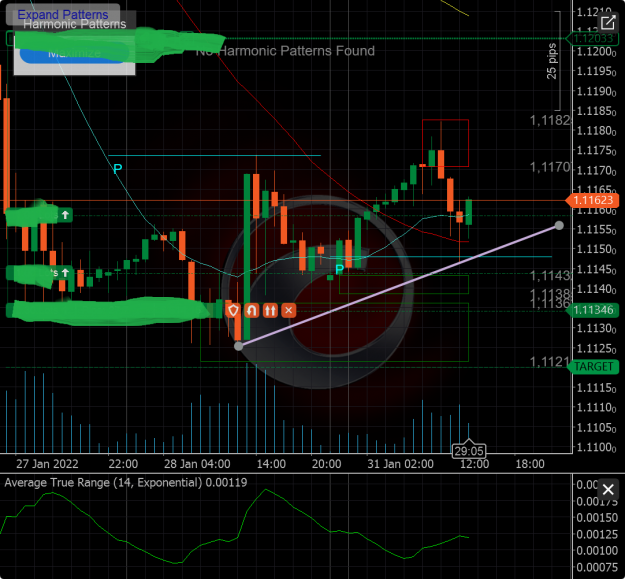Viewport: 625px width, 579px height.
Task: Click the 1,1170 price level label
Action: pos(550,167)
